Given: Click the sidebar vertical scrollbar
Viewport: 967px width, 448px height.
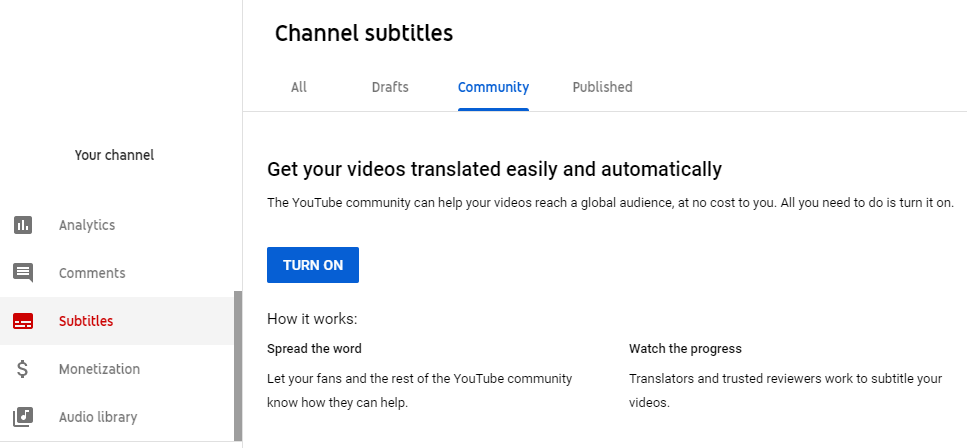Looking at the screenshot, I should pos(238,366).
